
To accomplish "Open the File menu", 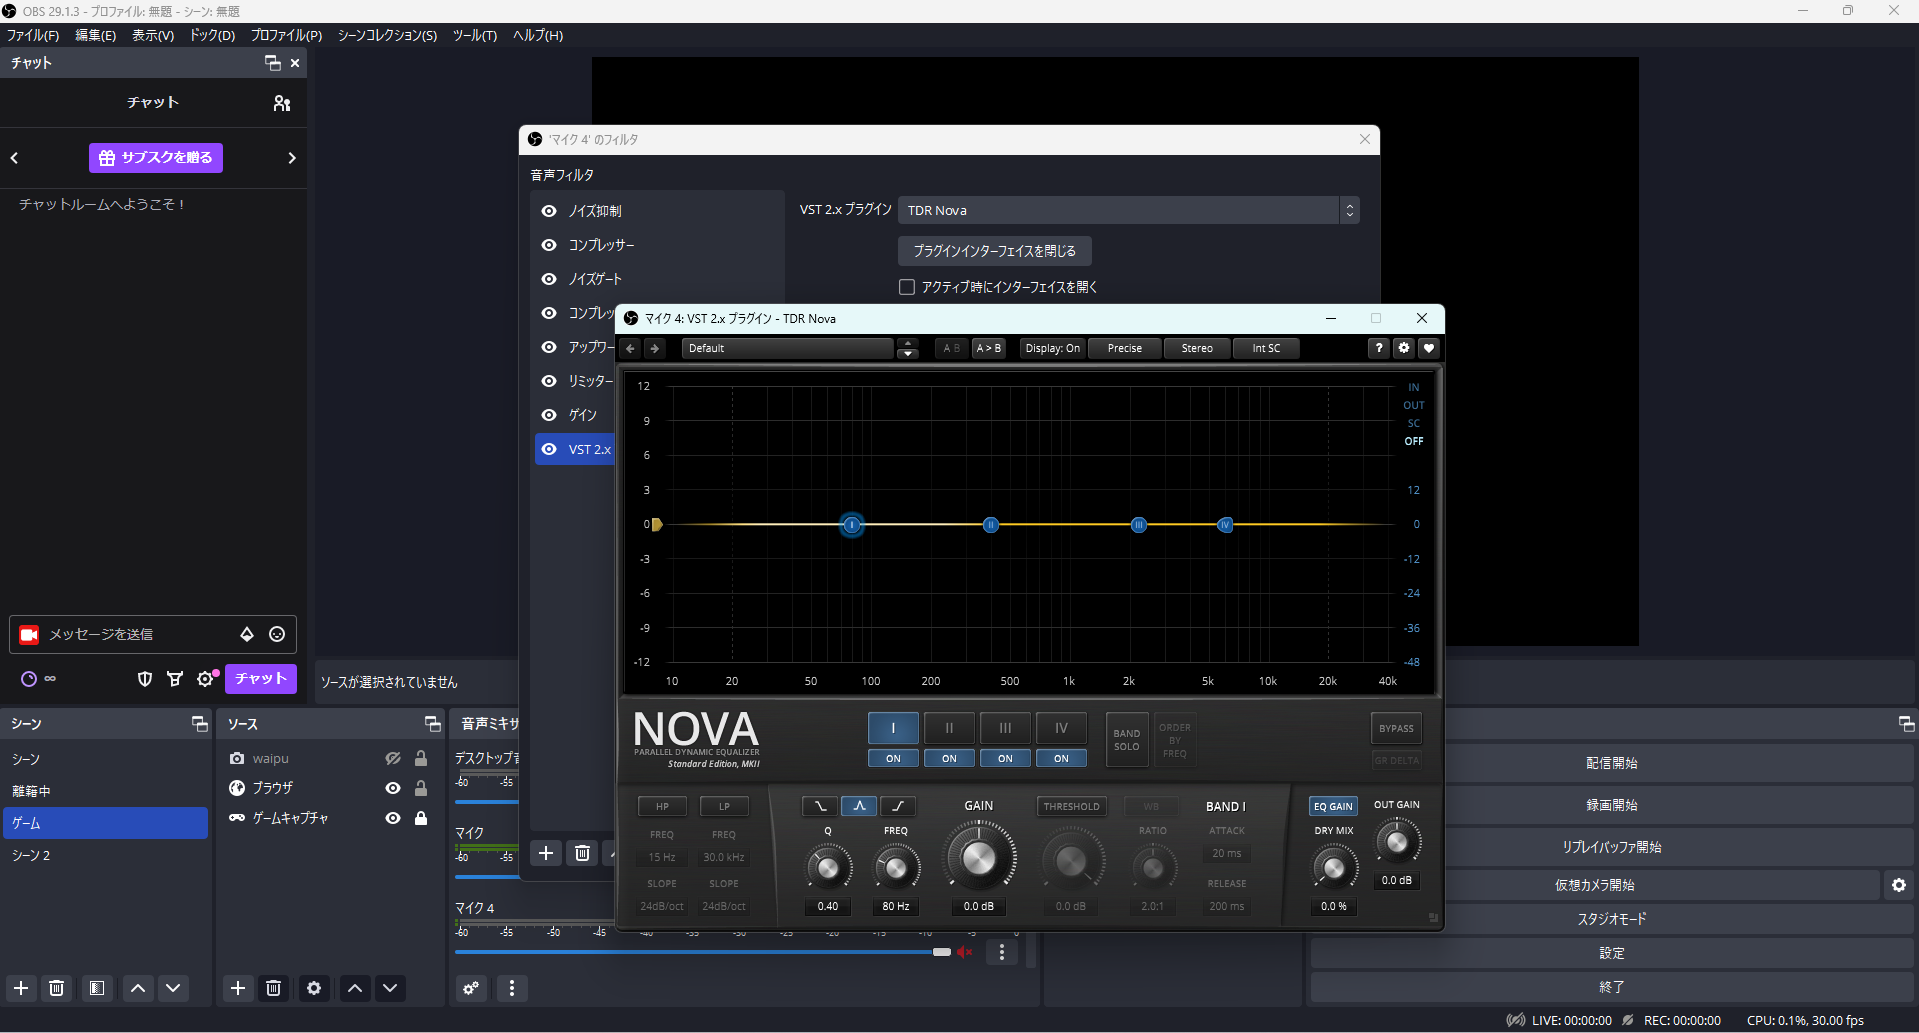I will 33,35.
